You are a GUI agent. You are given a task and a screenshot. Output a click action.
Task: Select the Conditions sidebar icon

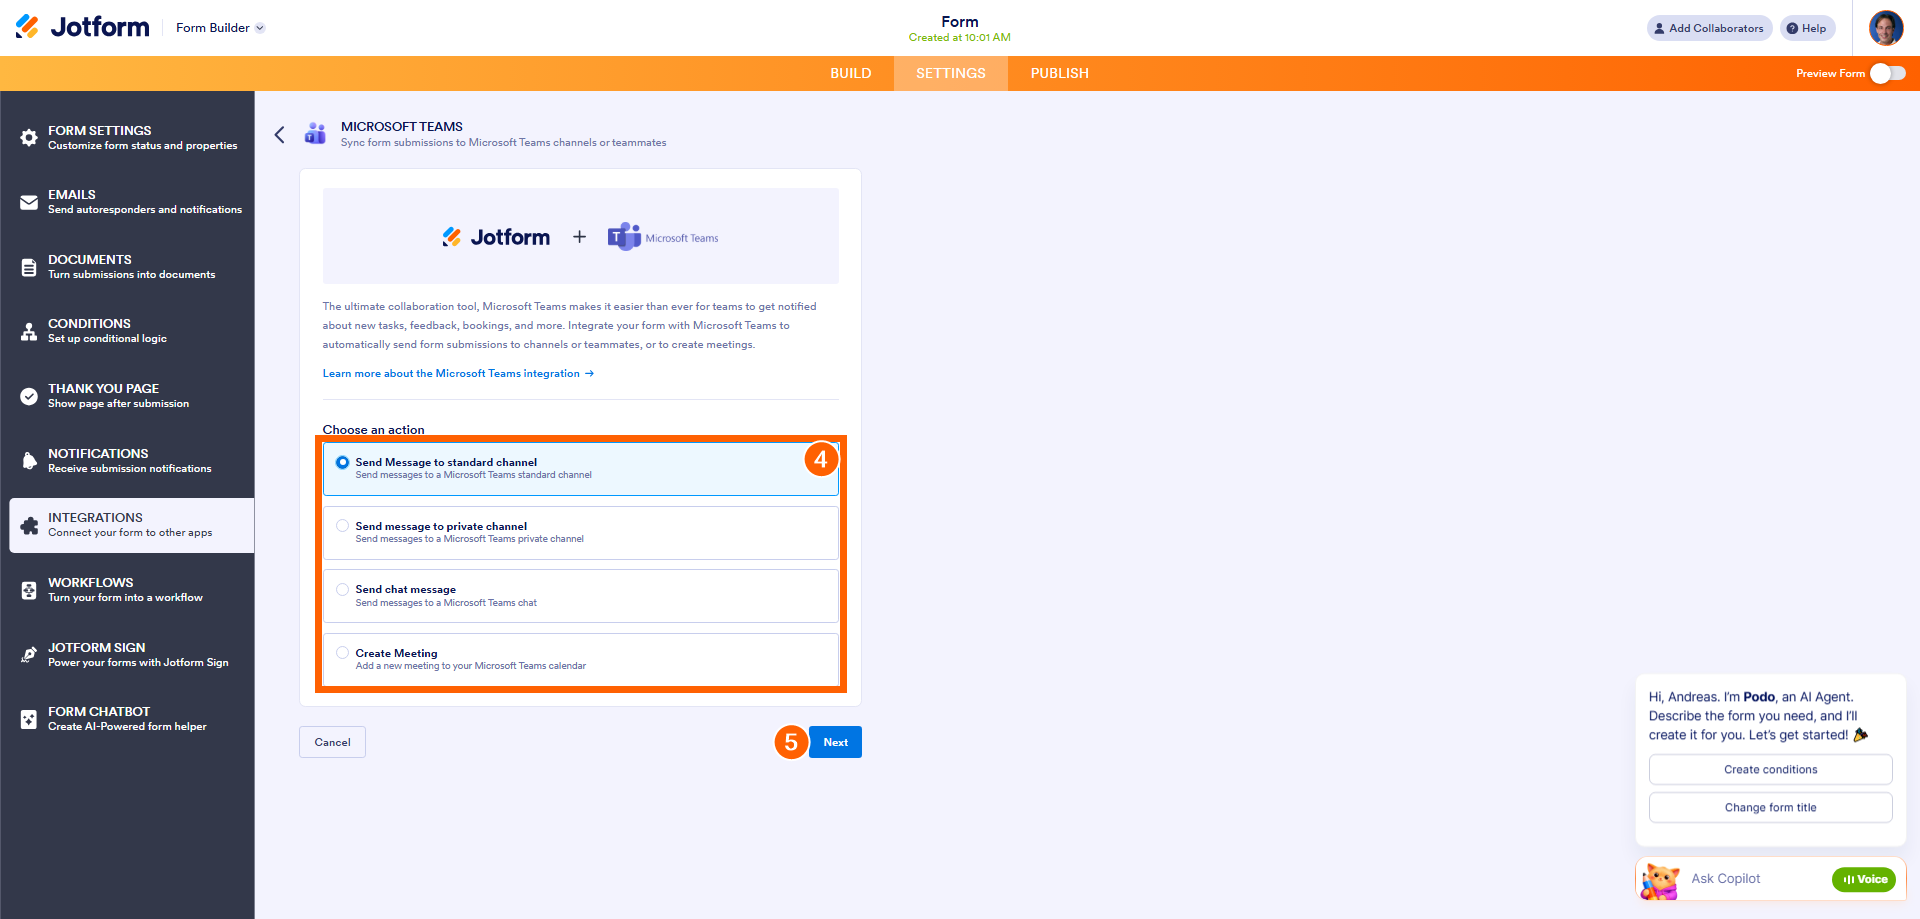pos(29,330)
